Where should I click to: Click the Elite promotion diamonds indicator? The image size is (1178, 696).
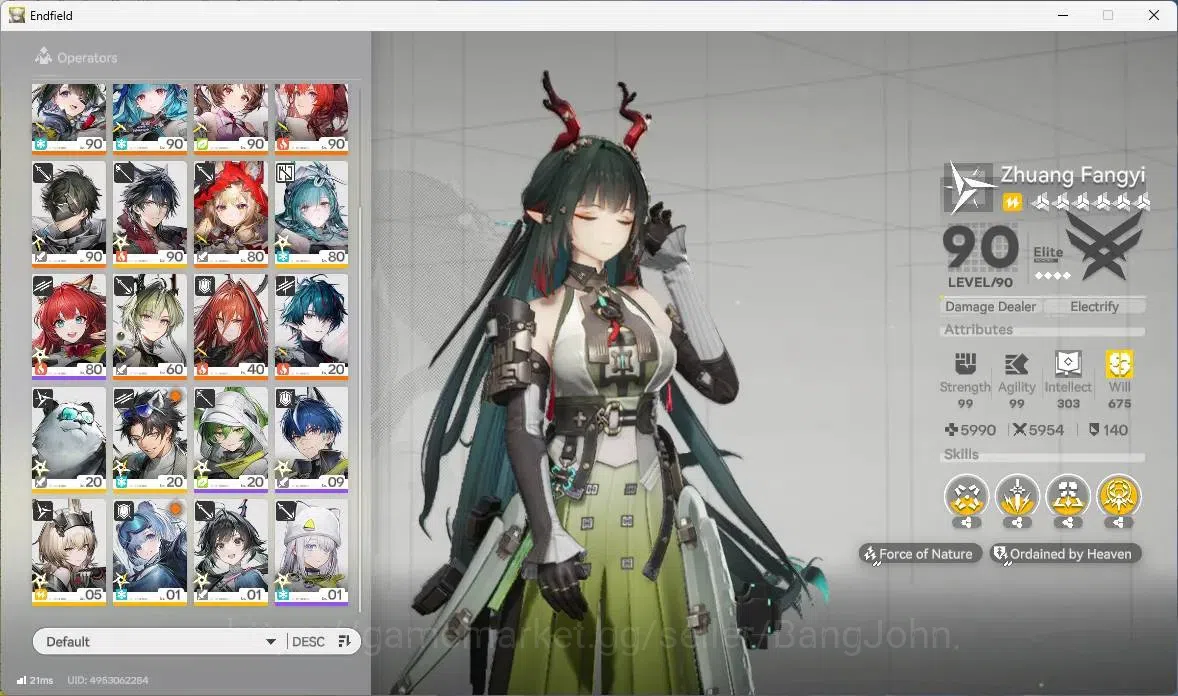(1052, 276)
